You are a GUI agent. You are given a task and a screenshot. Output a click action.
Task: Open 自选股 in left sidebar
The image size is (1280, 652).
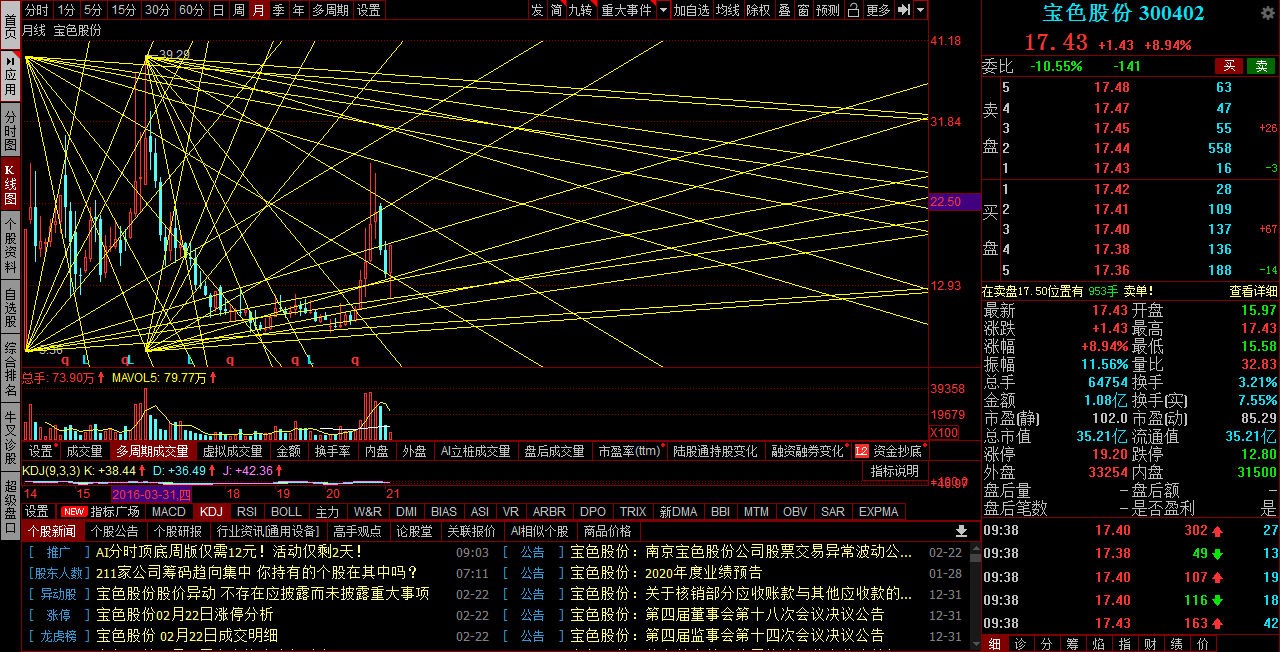click(10, 309)
